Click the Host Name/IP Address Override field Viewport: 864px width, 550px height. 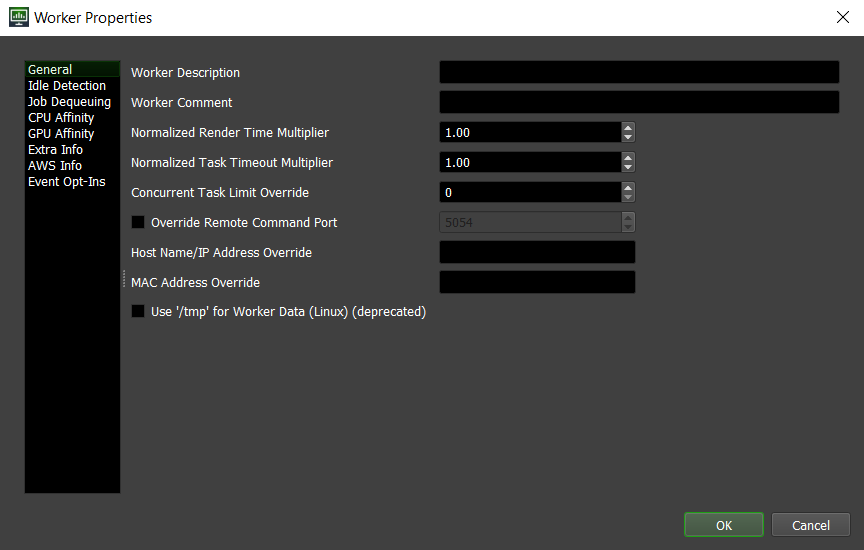[537, 252]
